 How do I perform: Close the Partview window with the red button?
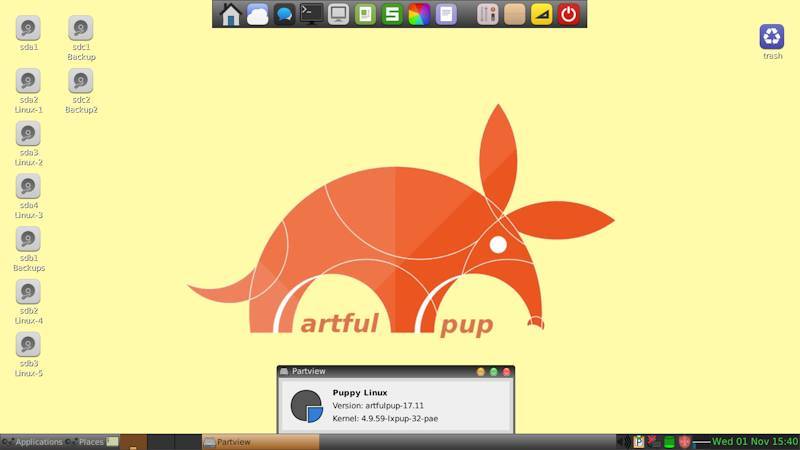pyautogui.click(x=507, y=372)
